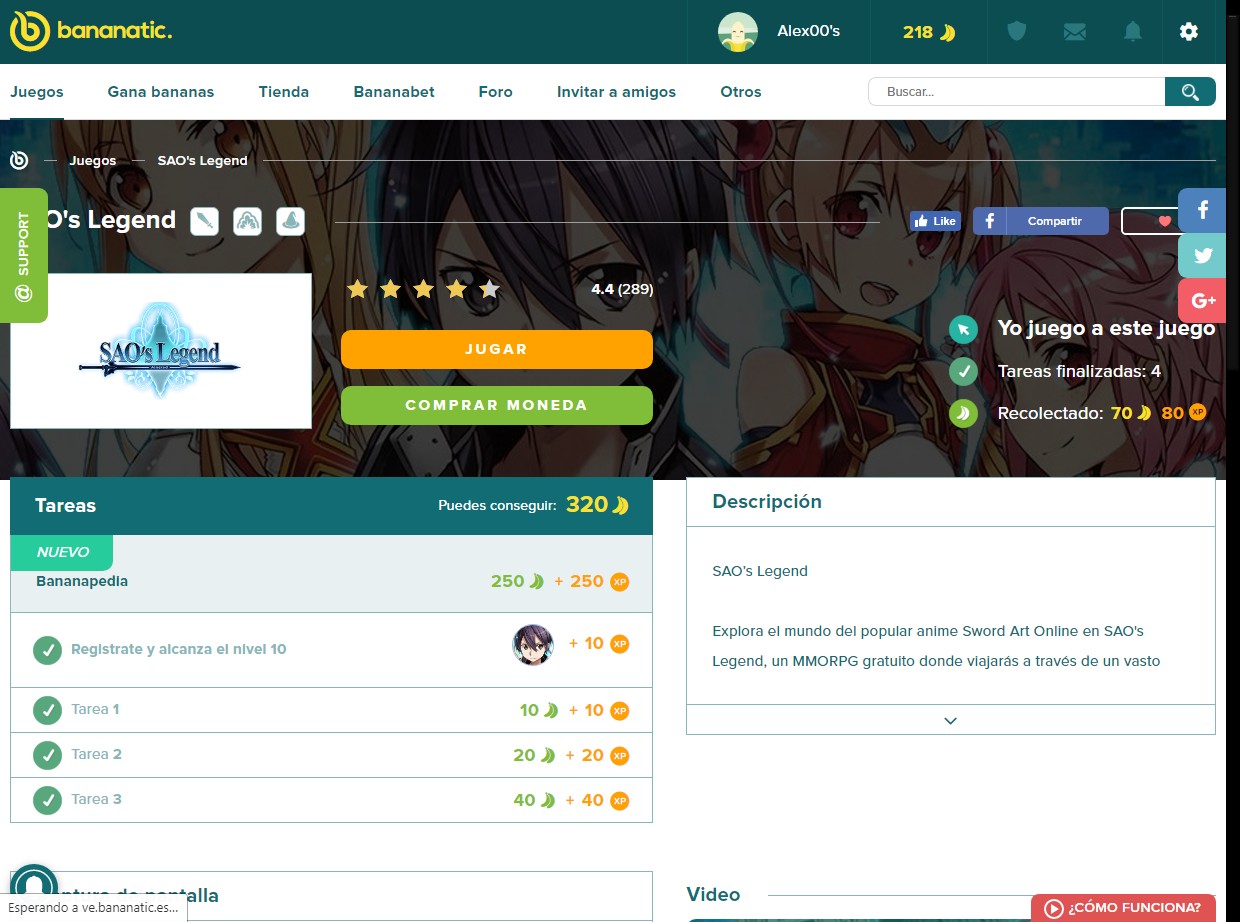Screen dimensions: 1240x922
Task: Click the checkmark of Tarea 2
Action: (x=47, y=755)
